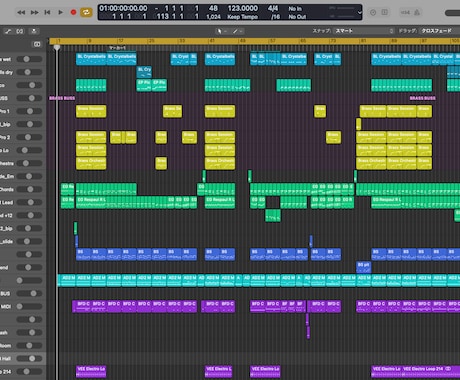This screenshot has height=380, width=460.
Task: Select the BRASS BUSS label near bar 97
Action: 422,98
